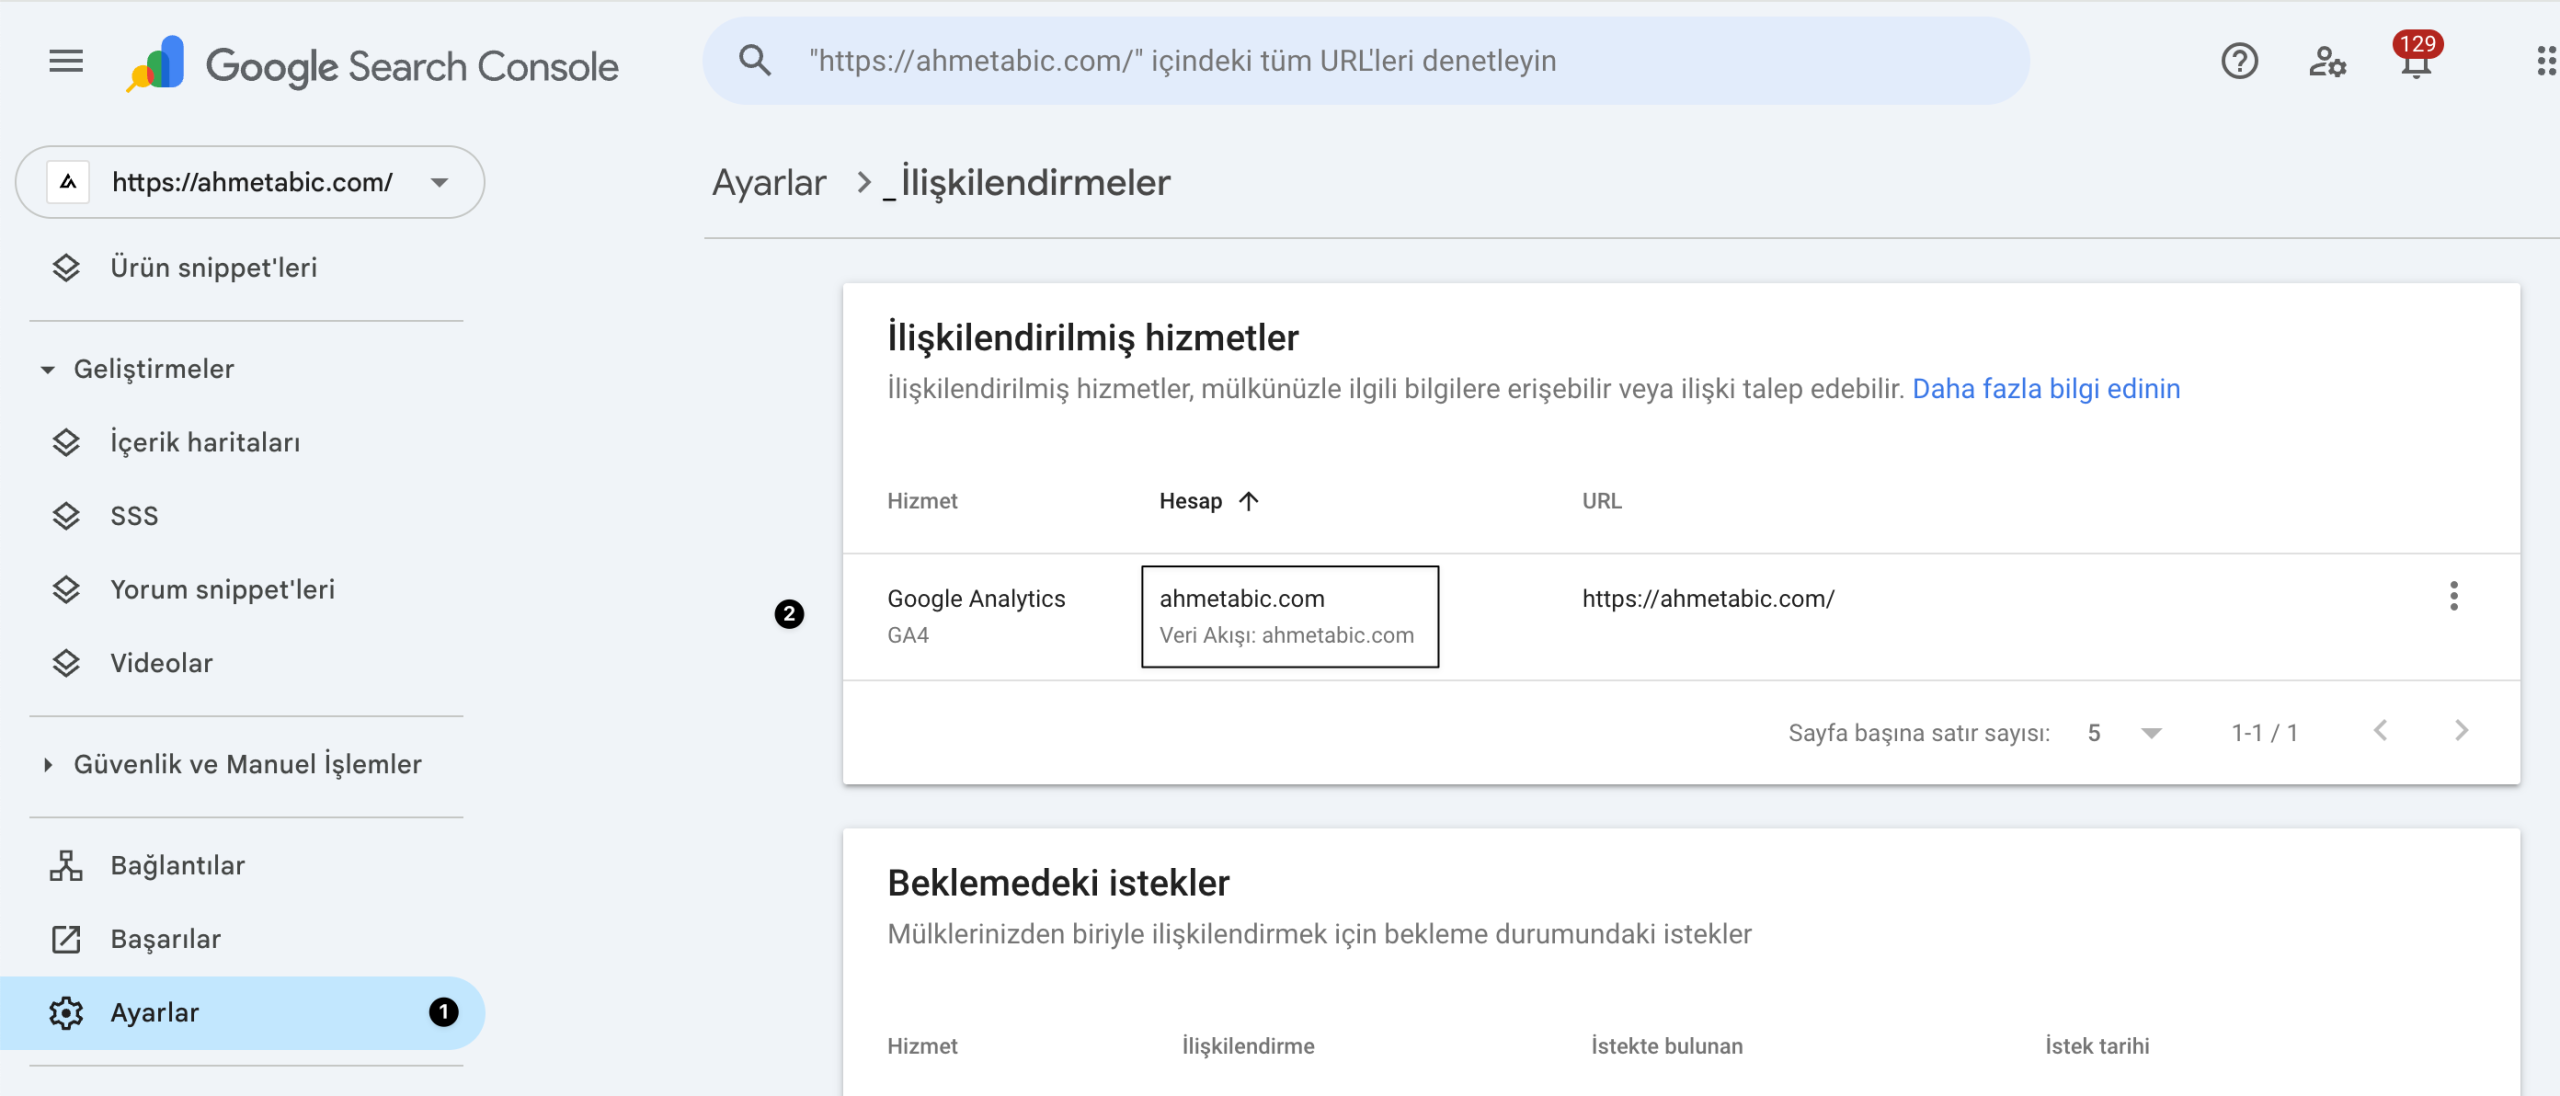Image resolution: width=2560 pixels, height=1096 pixels.
Task: Click the Google Search Console logo
Action: pyautogui.click(x=373, y=66)
